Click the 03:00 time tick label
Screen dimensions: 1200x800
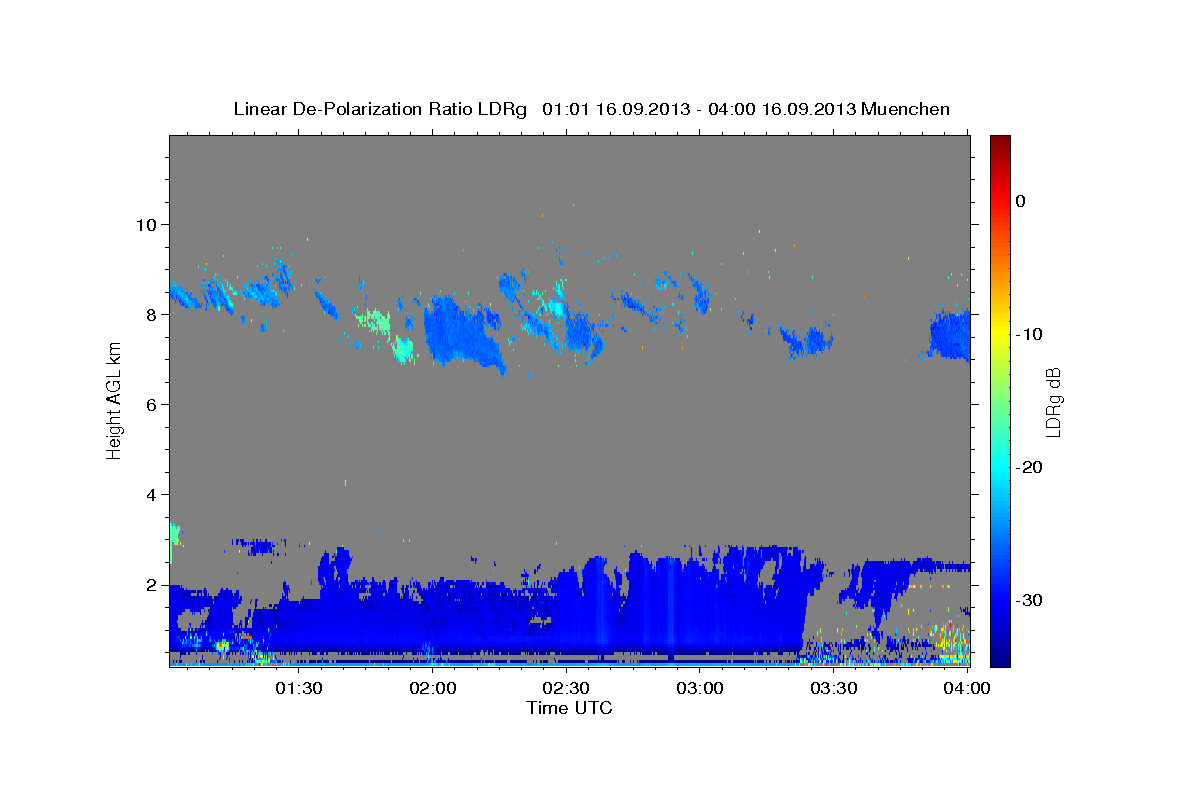(x=699, y=689)
